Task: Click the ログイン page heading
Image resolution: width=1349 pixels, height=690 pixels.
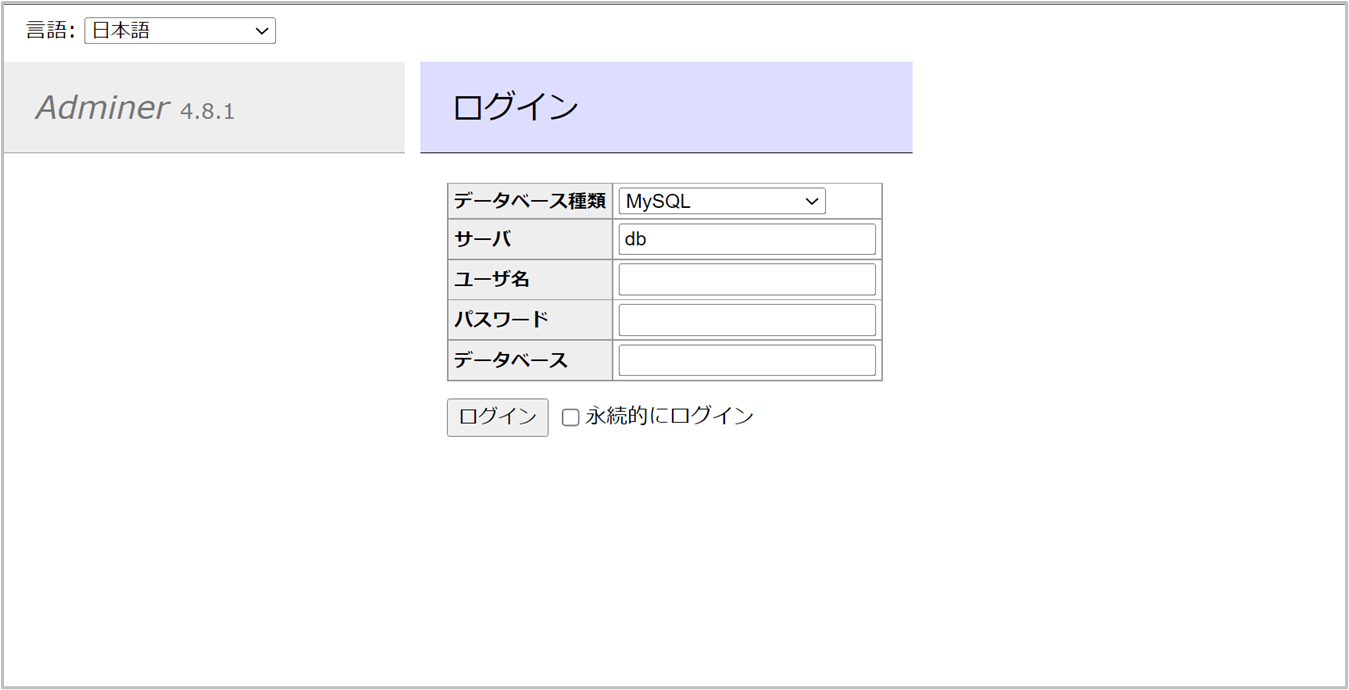Action: [x=515, y=107]
